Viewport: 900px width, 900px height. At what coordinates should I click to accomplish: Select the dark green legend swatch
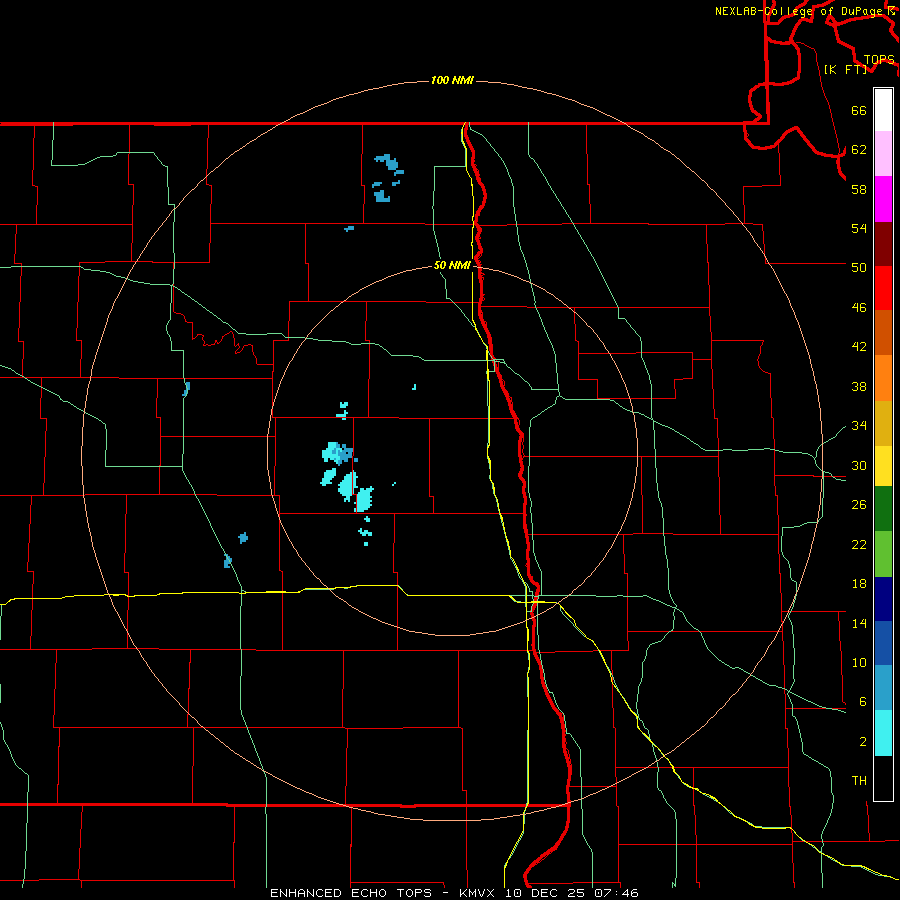point(883,509)
